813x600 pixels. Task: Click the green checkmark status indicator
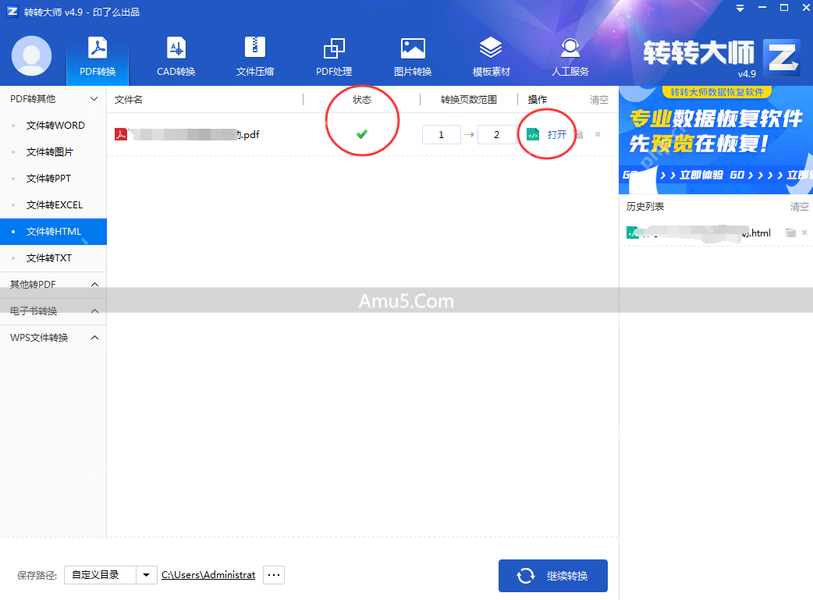pos(362,133)
